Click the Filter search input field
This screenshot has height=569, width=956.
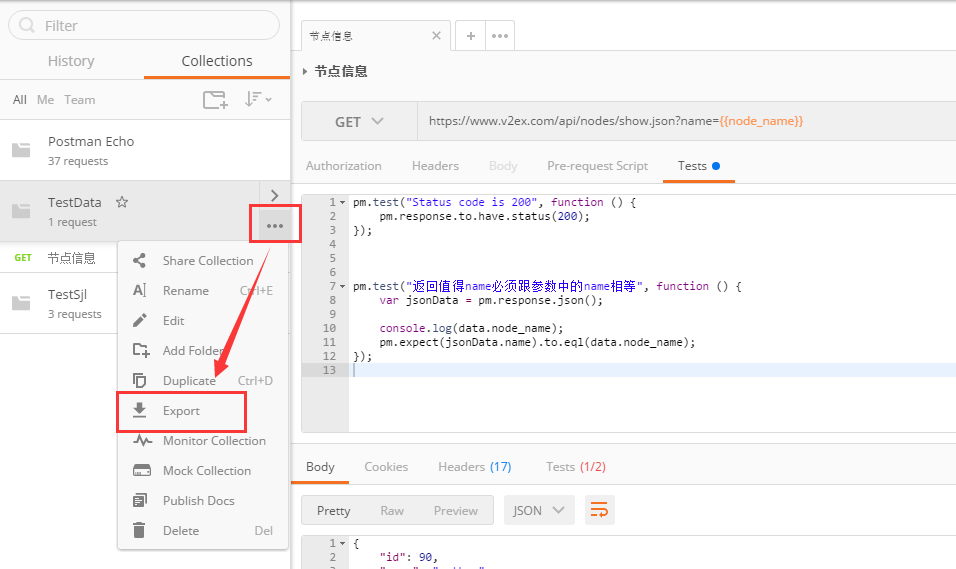[x=144, y=25]
